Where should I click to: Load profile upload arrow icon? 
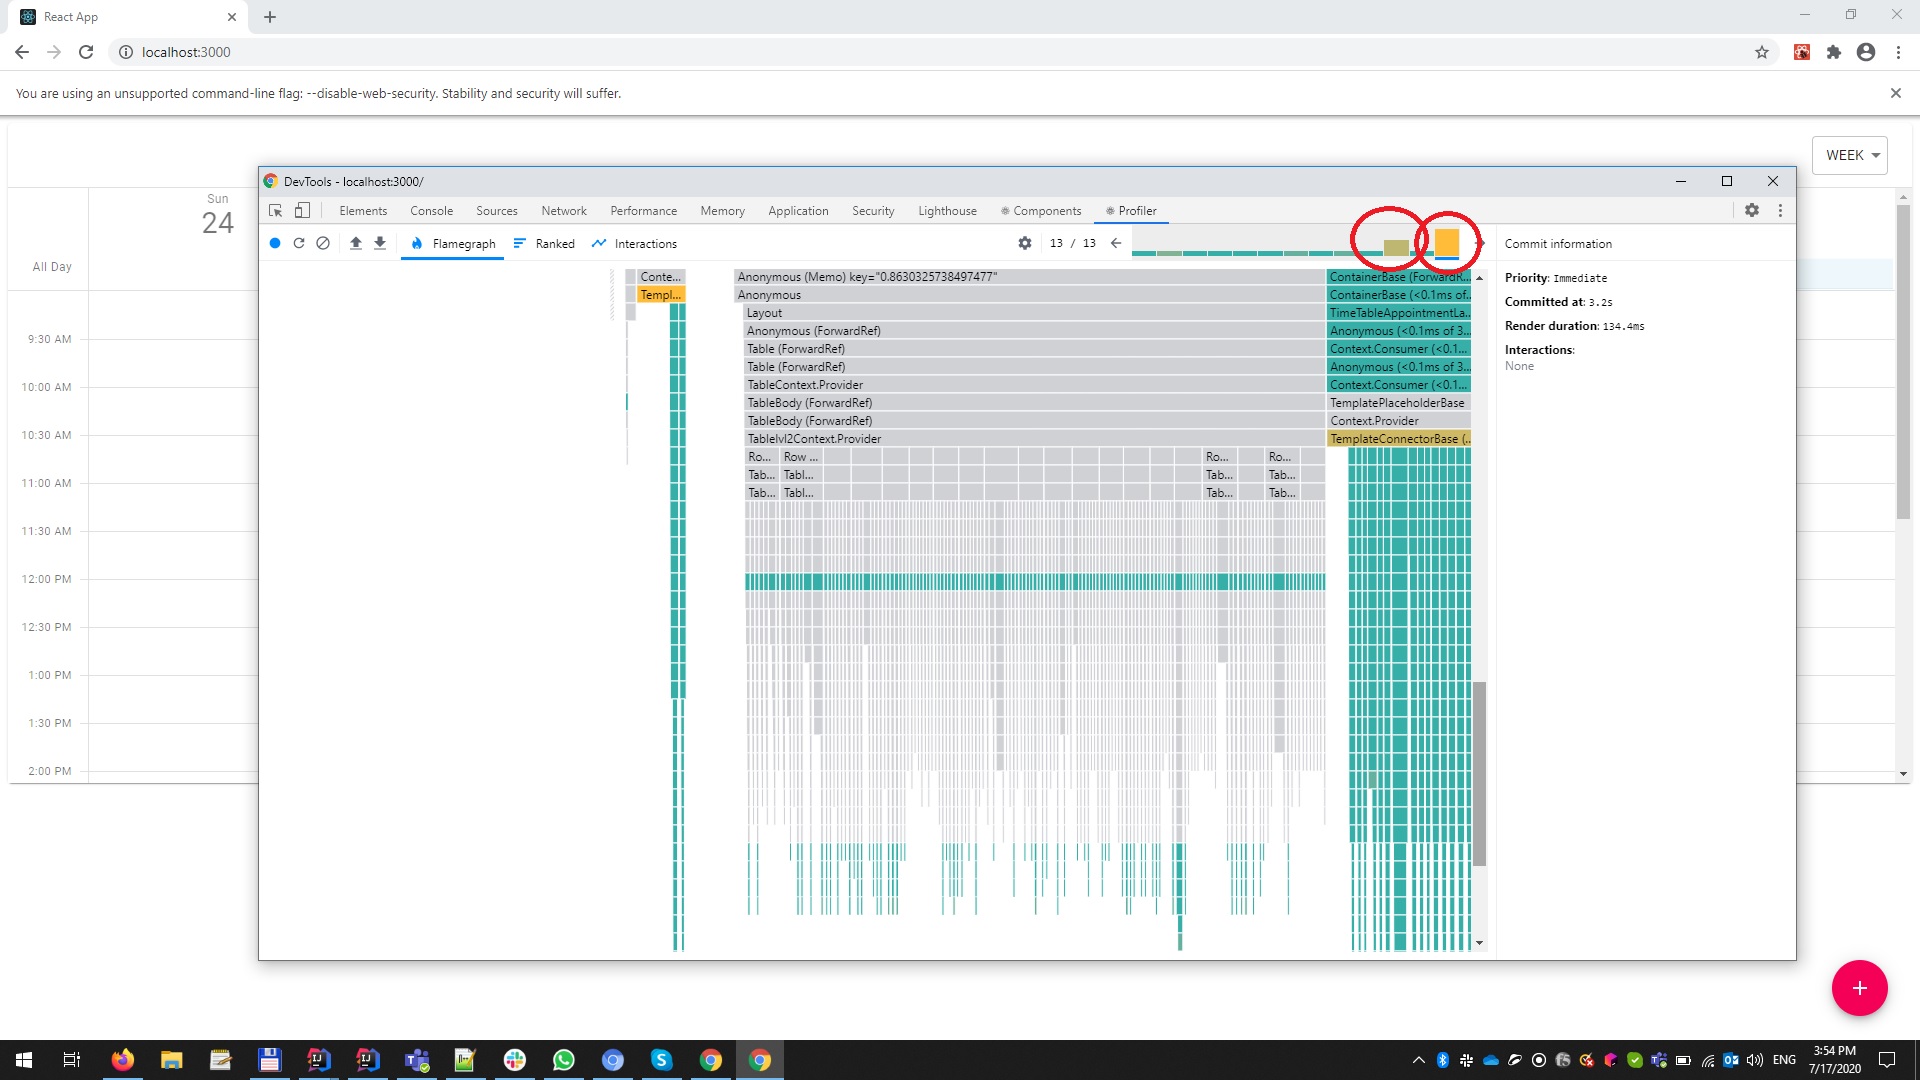click(x=356, y=243)
